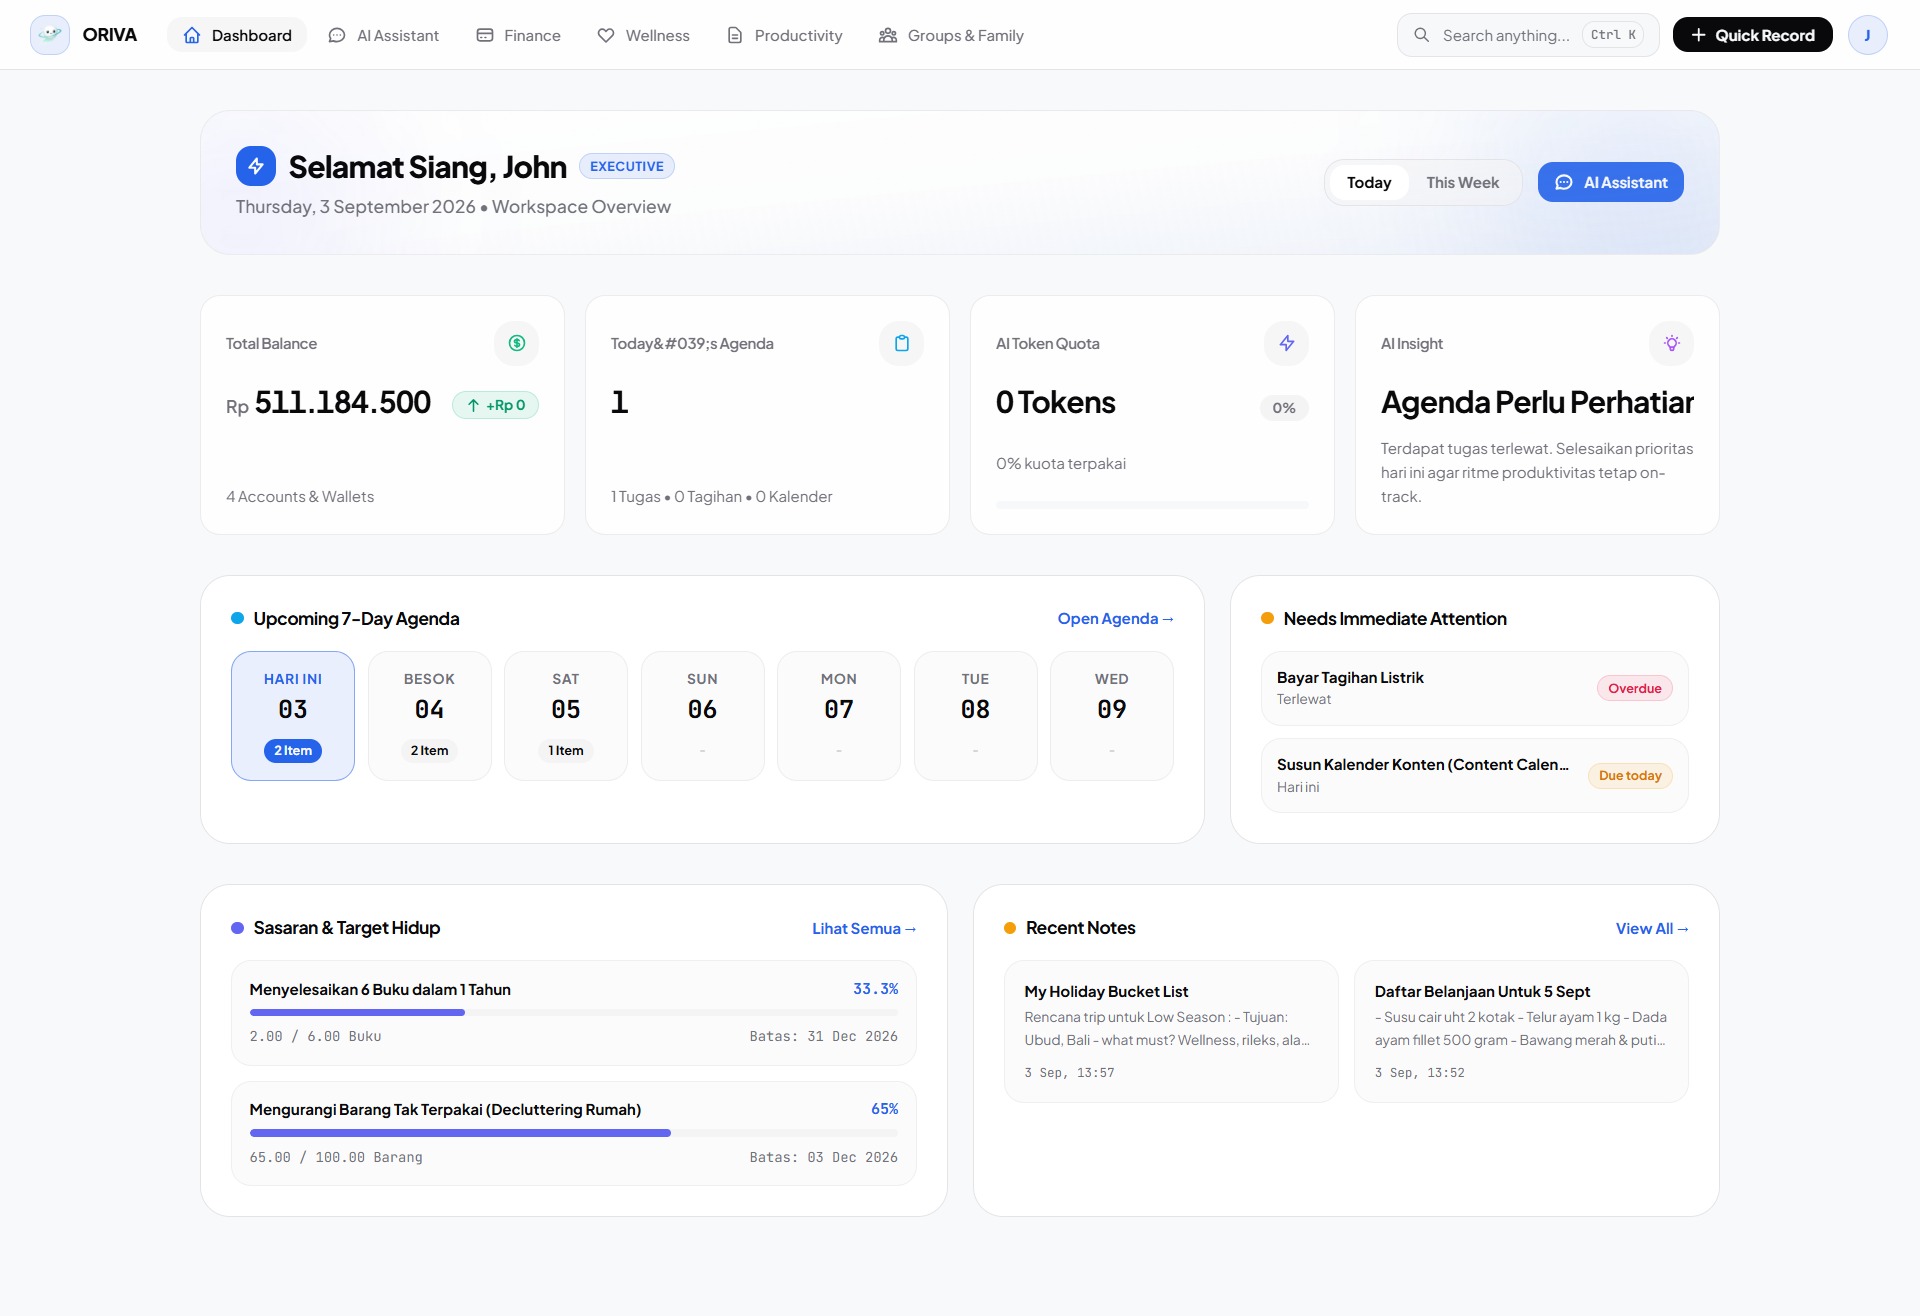Viewport: 1920px width, 1316px height.
Task: Select the BESOK 04 day card
Action: [429, 716]
